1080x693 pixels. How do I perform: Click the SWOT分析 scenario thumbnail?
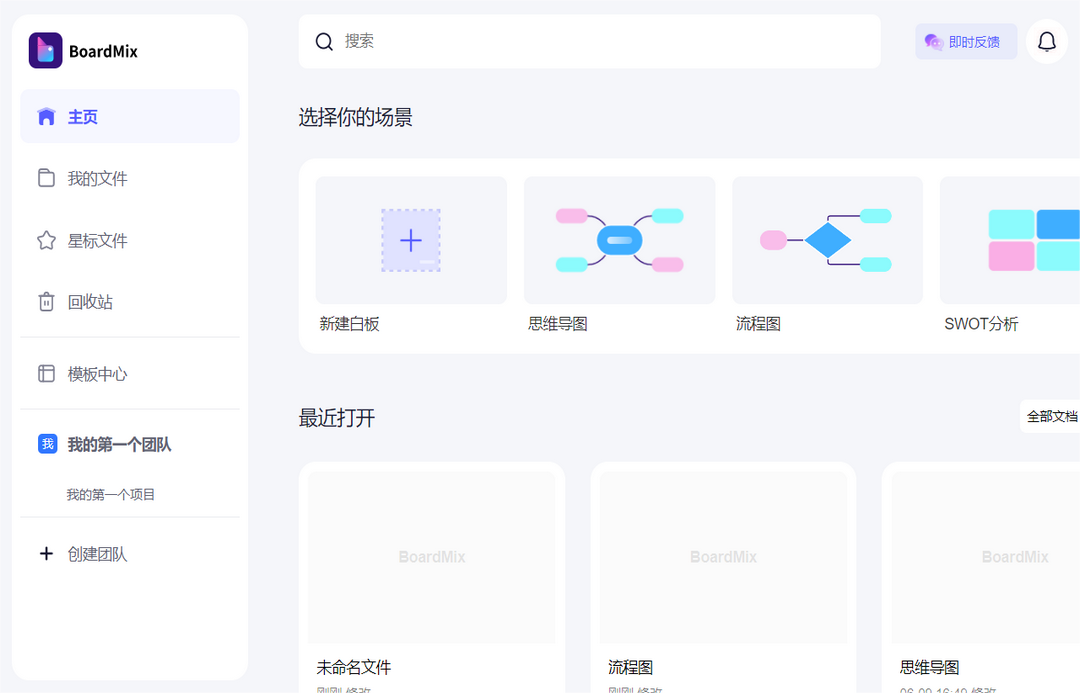pos(1010,240)
